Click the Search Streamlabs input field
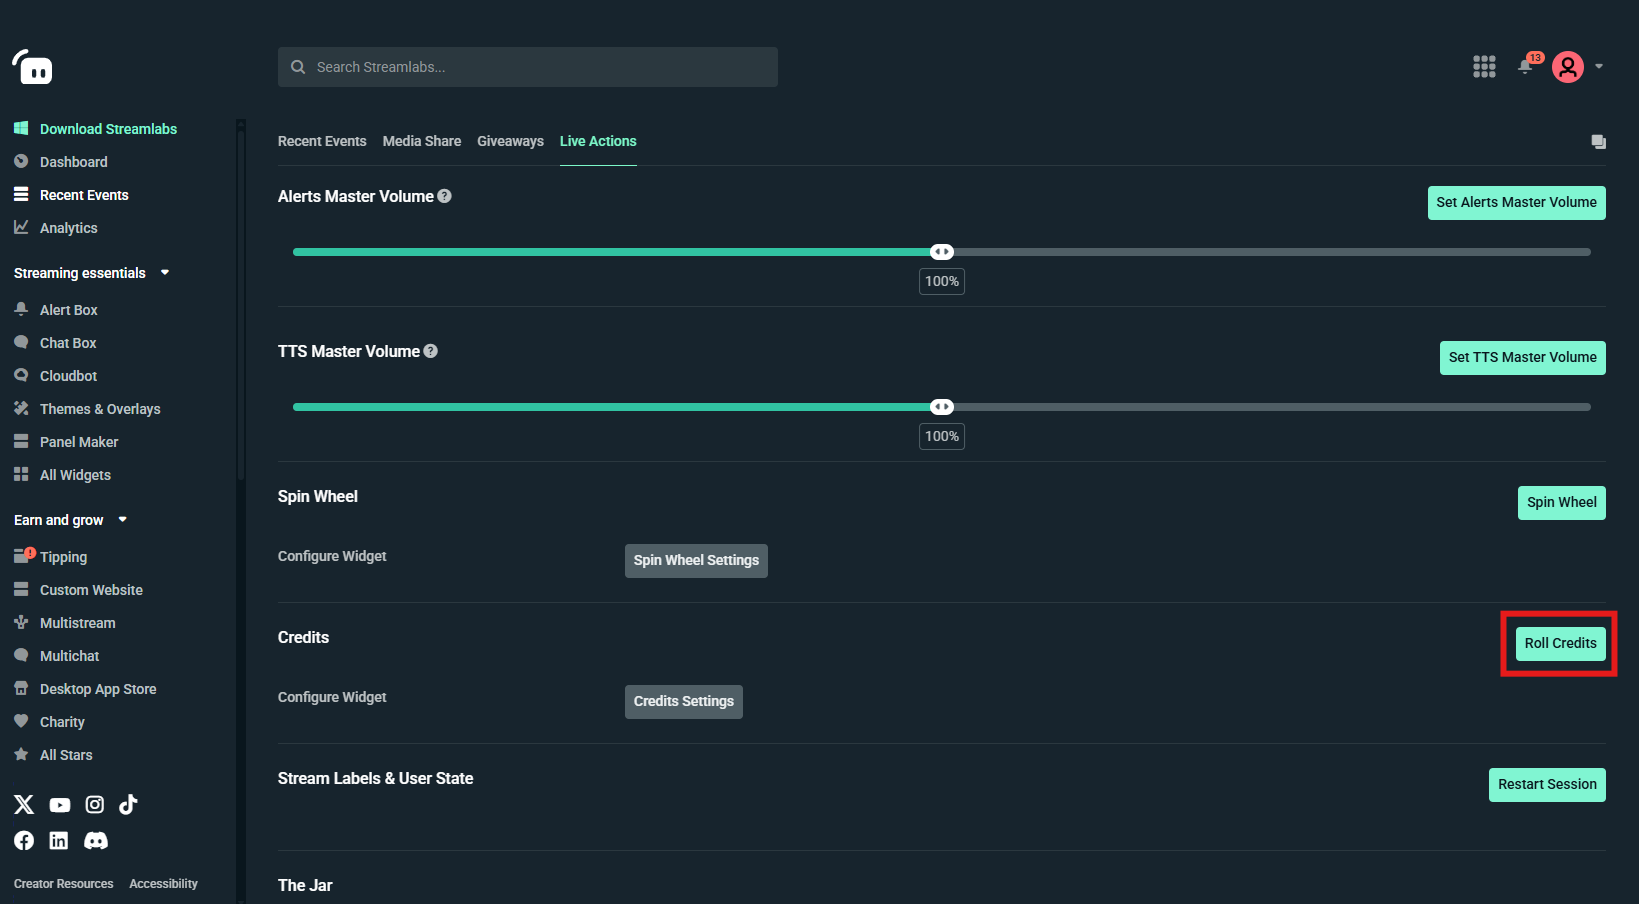The image size is (1639, 904). [x=540, y=67]
